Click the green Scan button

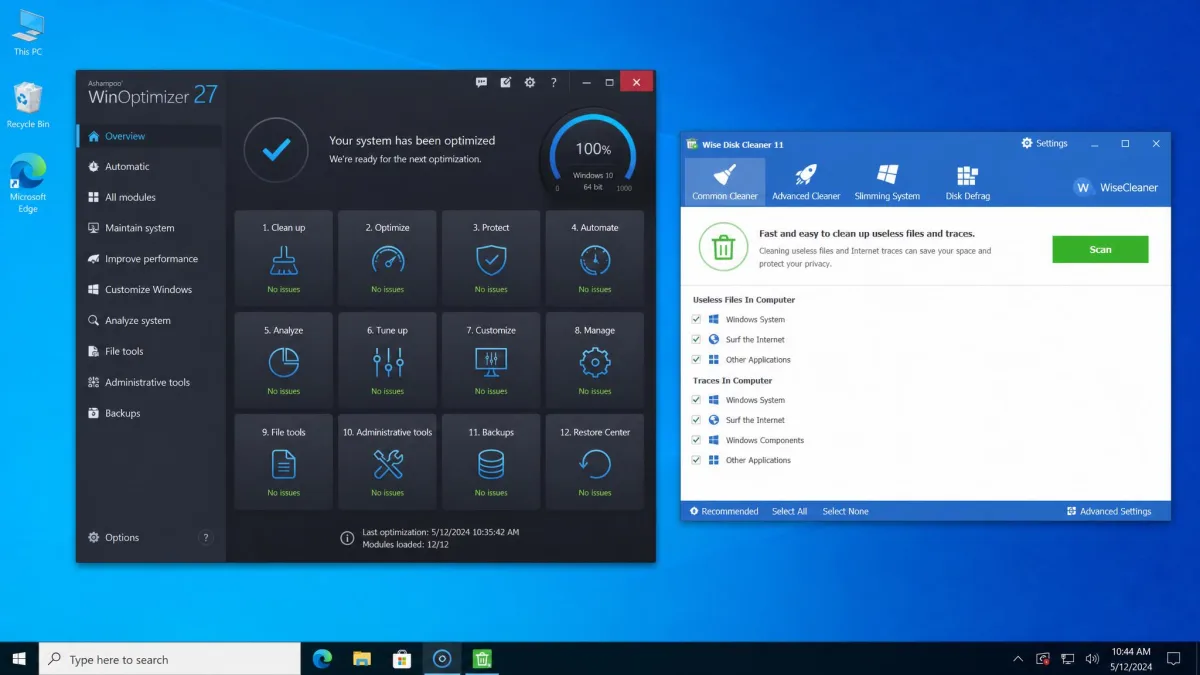coord(1100,249)
